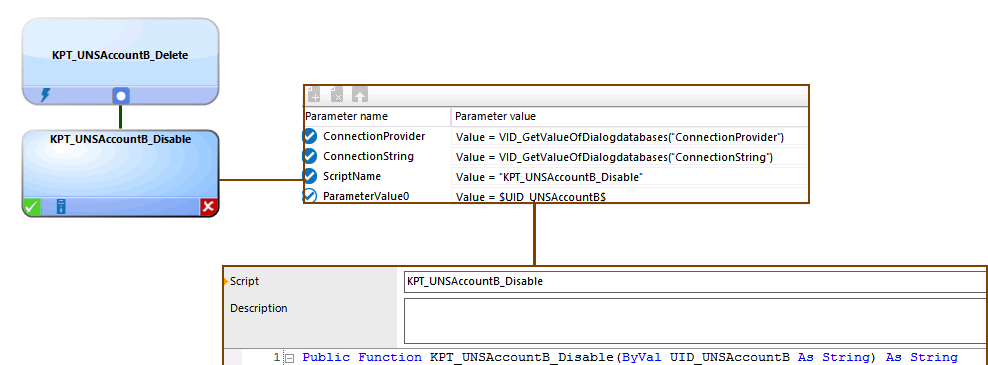Screen dimensions: 988x365
Task: Click the Script name input field
Action: tap(695, 282)
